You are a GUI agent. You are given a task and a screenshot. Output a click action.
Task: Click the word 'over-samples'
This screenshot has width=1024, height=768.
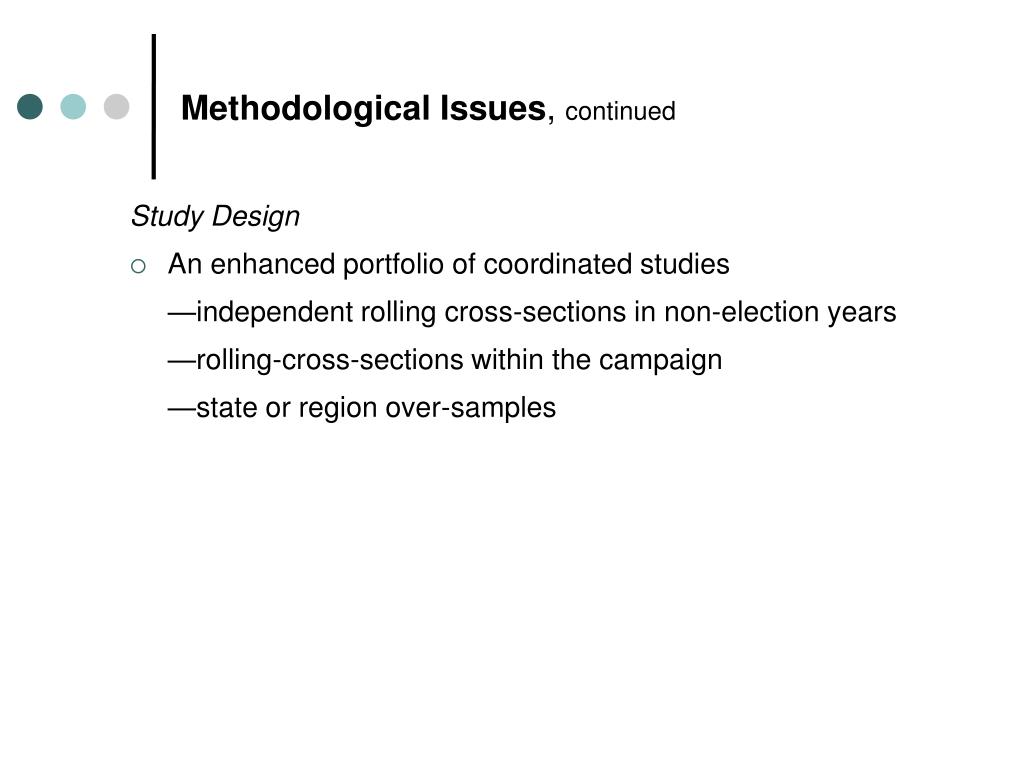[x=471, y=409]
